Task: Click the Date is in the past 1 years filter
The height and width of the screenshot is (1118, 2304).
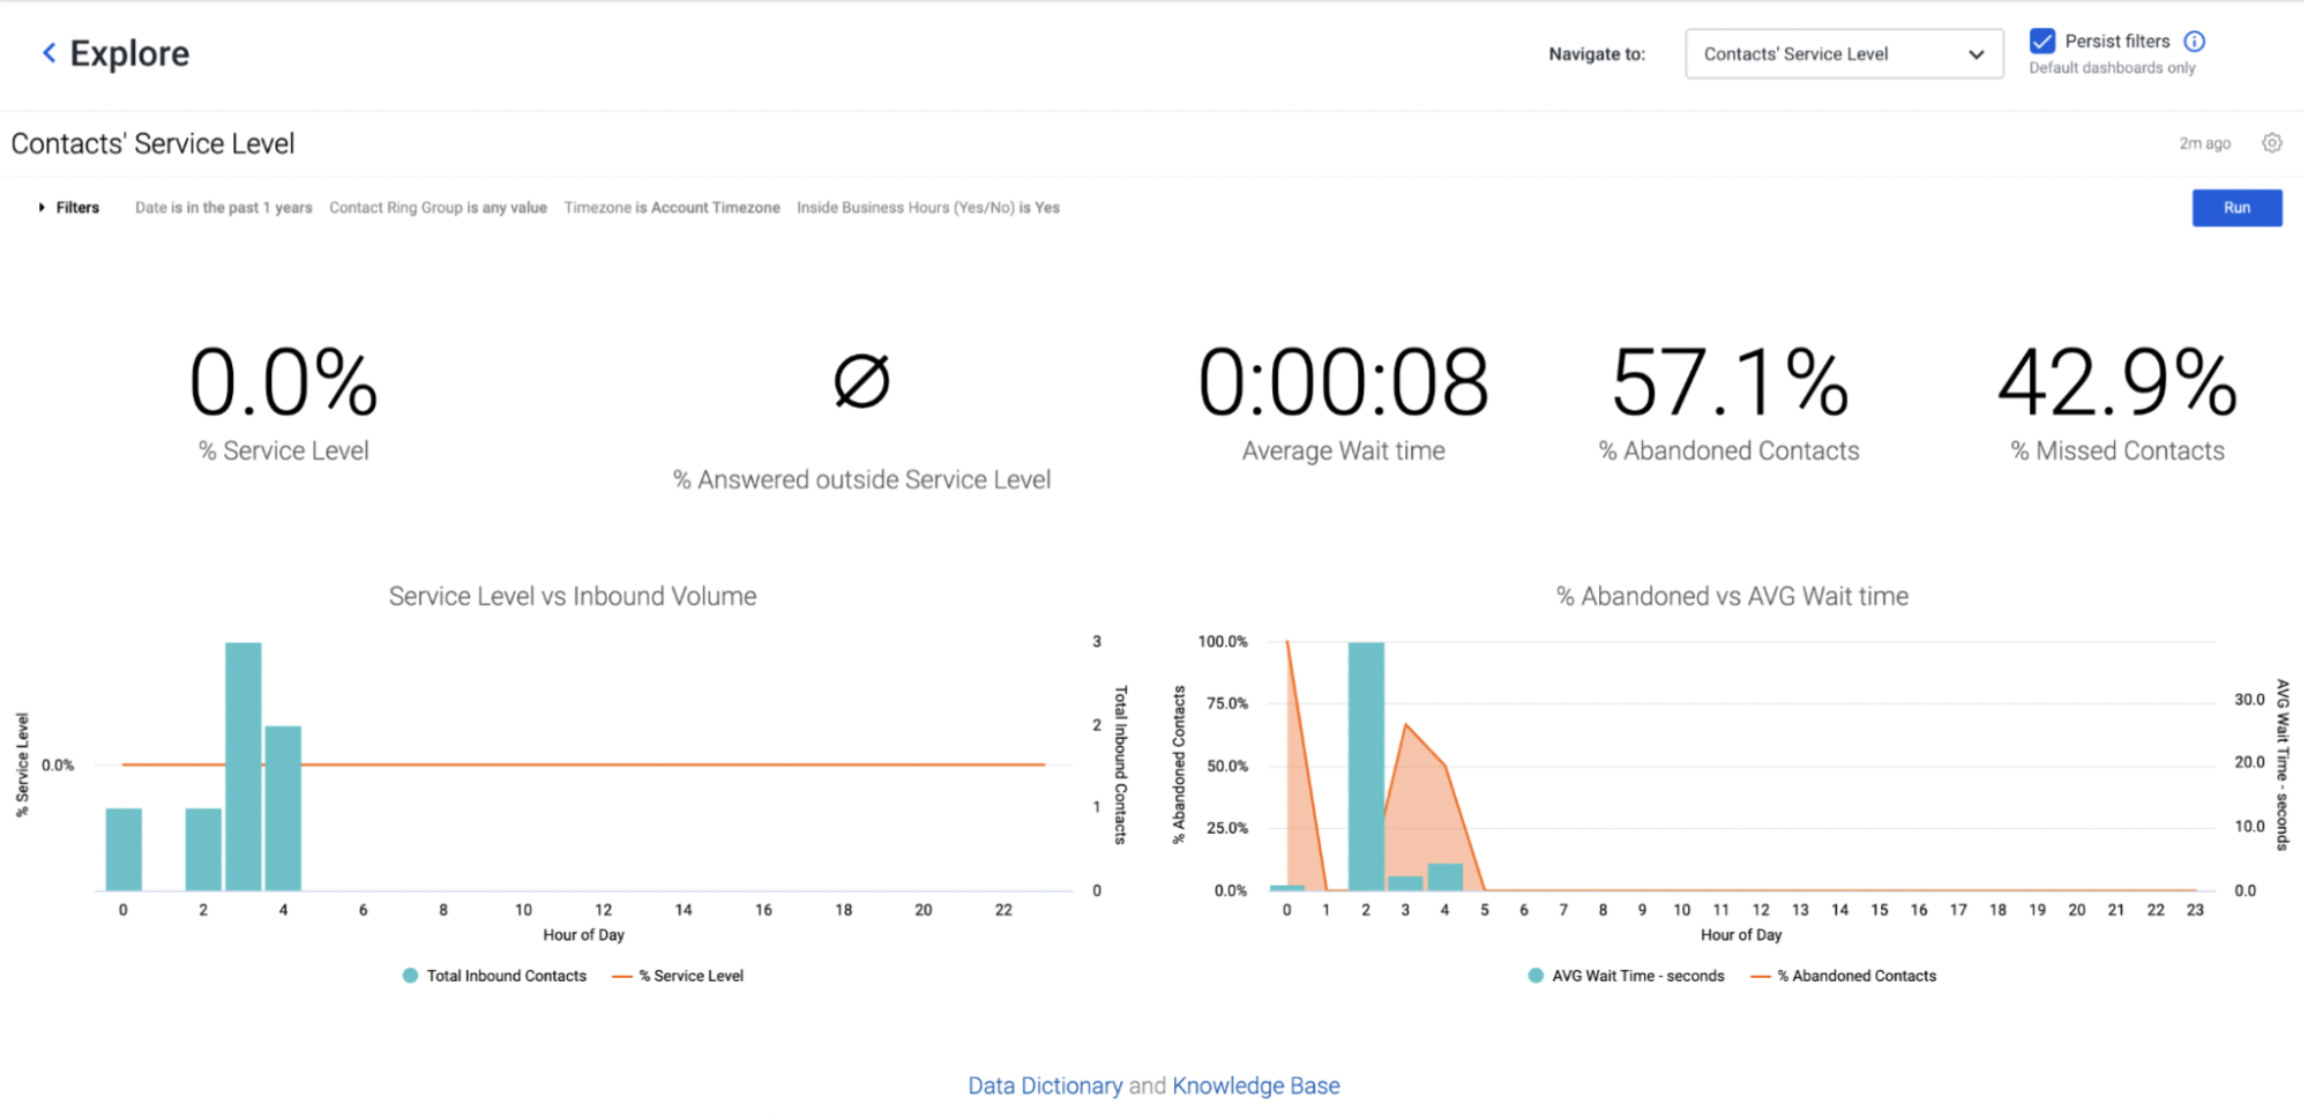Action: point(224,207)
